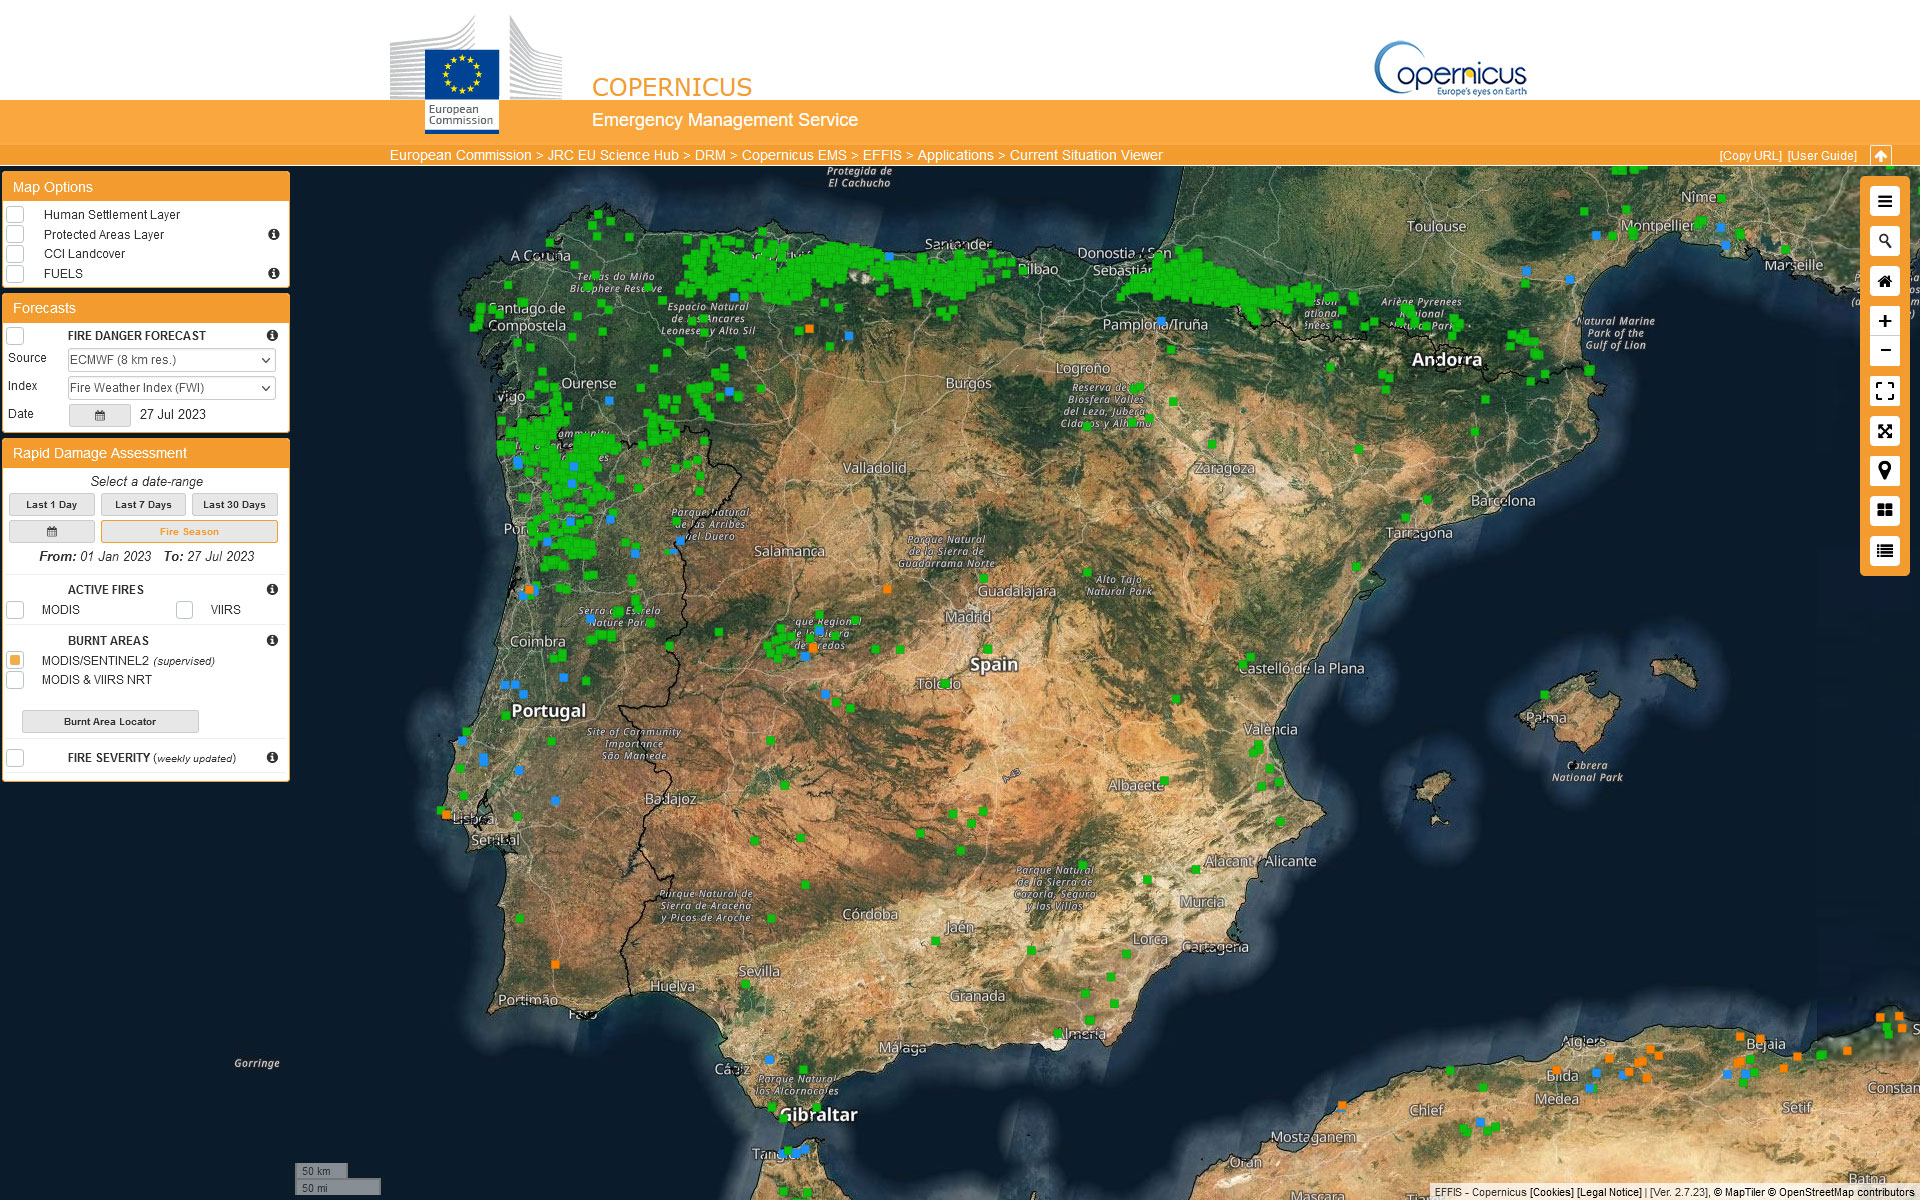Select Last 1 Day range

tap(52, 505)
